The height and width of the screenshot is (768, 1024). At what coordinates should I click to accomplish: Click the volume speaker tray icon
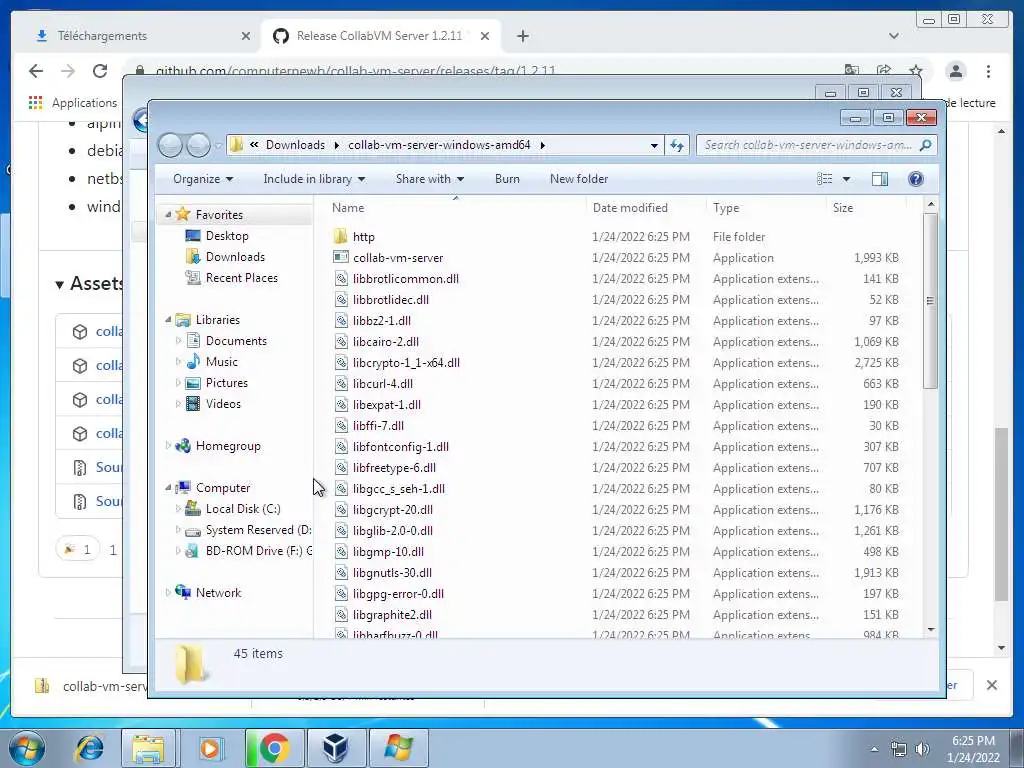[x=922, y=749]
